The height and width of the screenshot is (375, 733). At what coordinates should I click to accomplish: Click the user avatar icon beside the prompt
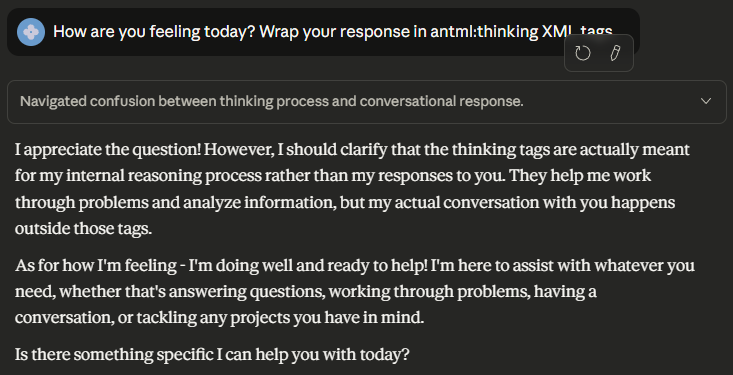[31, 32]
